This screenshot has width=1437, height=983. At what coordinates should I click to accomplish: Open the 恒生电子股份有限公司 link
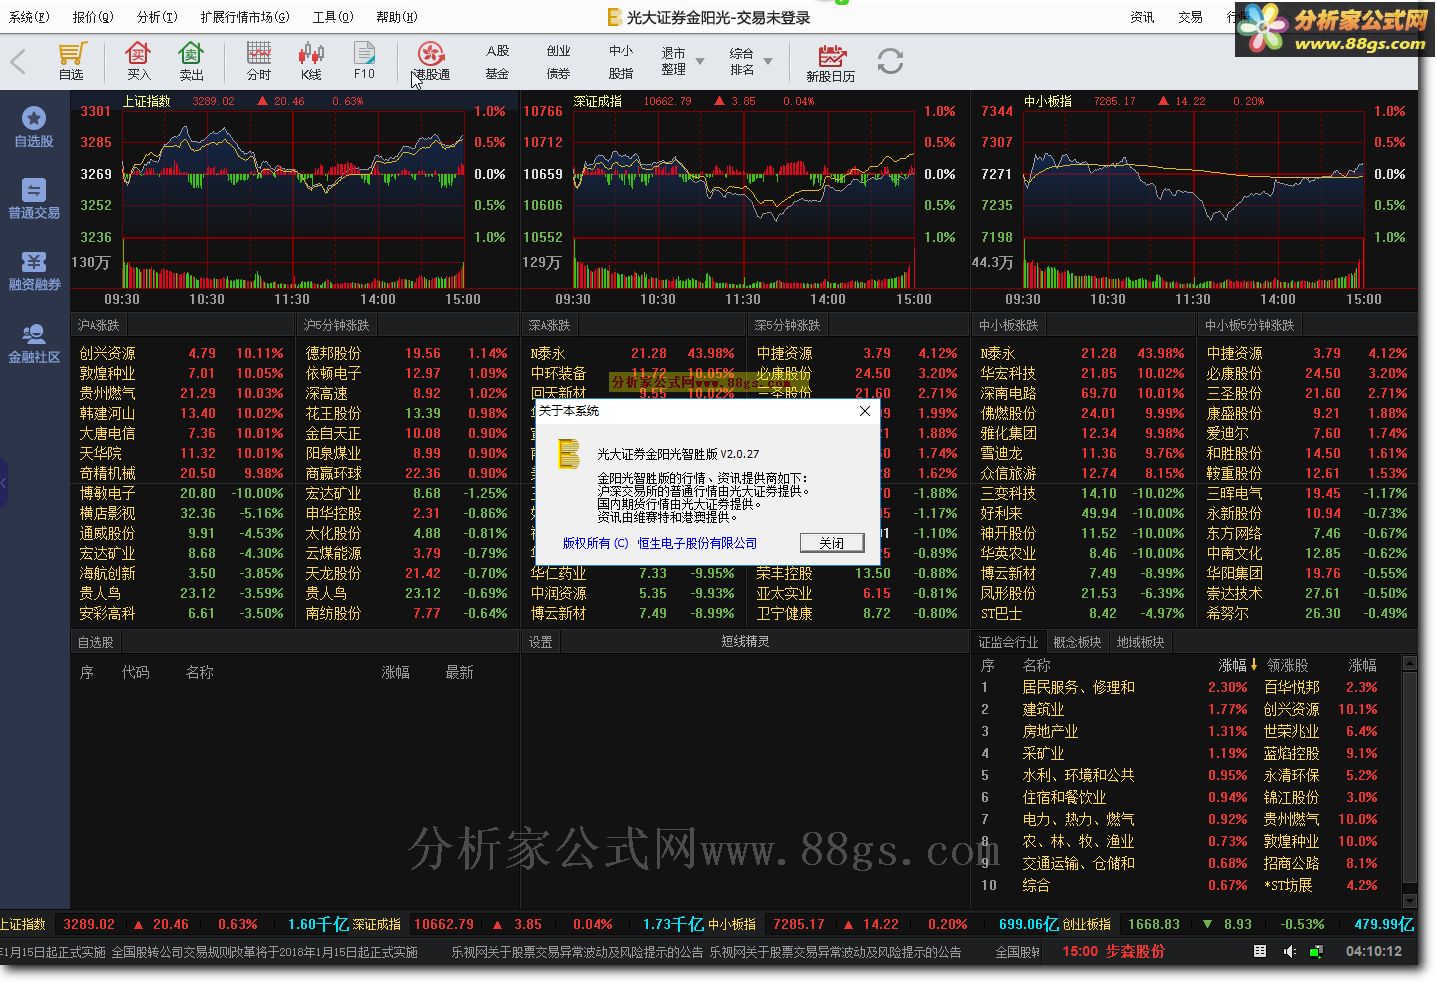click(697, 543)
